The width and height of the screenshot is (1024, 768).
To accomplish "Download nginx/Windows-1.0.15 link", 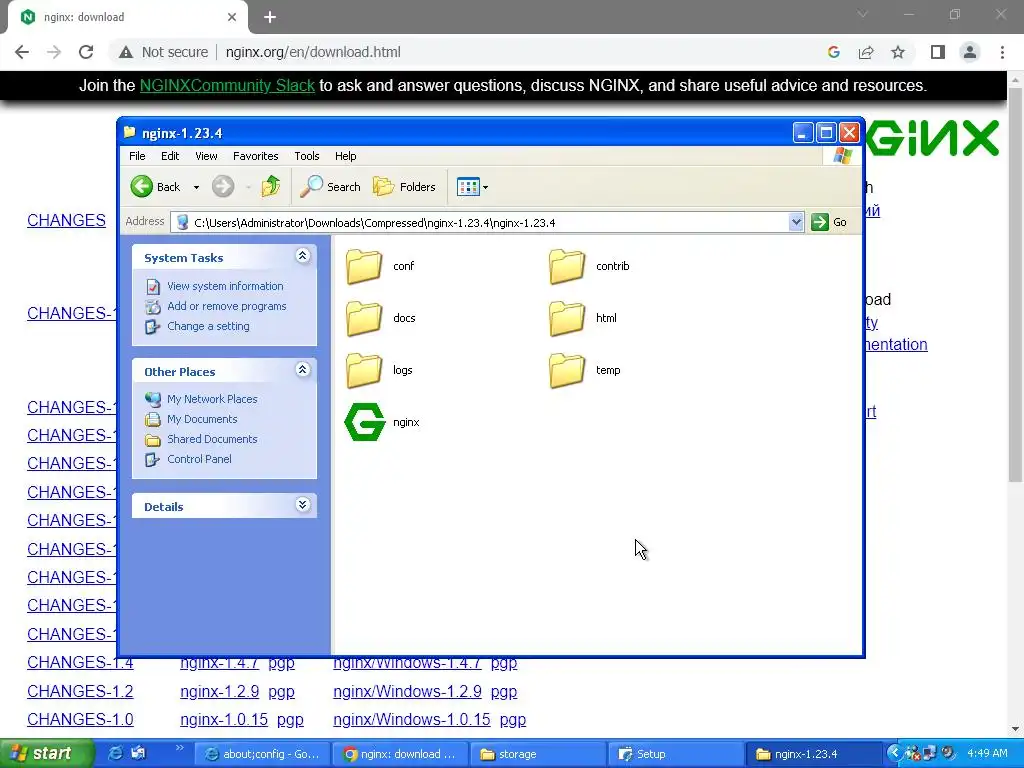I will pos(411,719).
